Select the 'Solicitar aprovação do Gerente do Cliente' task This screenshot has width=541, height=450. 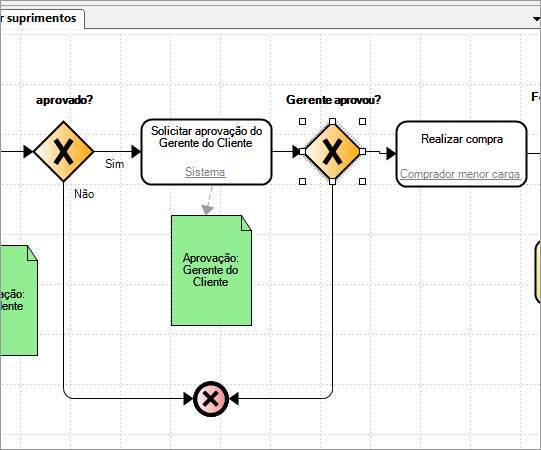point(206,152)
